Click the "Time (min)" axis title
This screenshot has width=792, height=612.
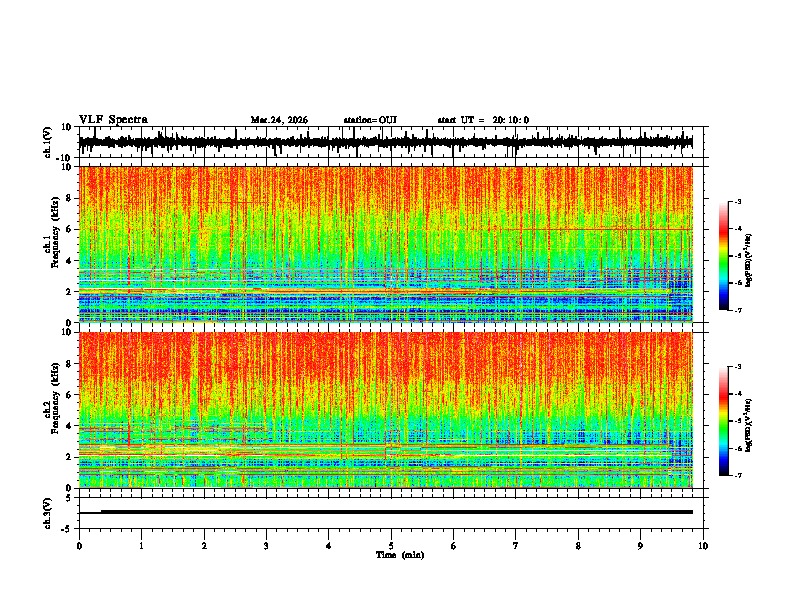point(400,555)
